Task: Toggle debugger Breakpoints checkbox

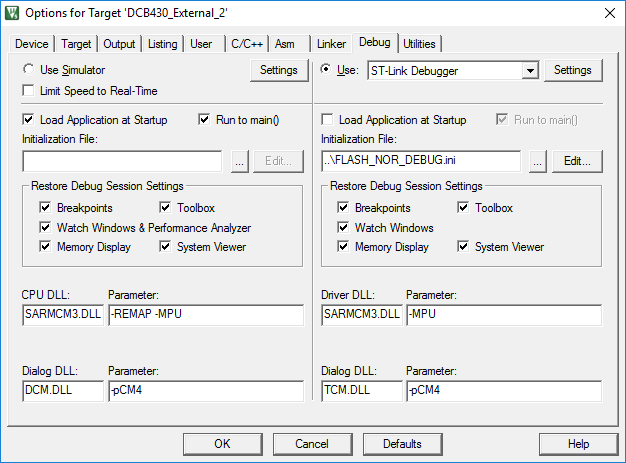Action: pos(343,208)
